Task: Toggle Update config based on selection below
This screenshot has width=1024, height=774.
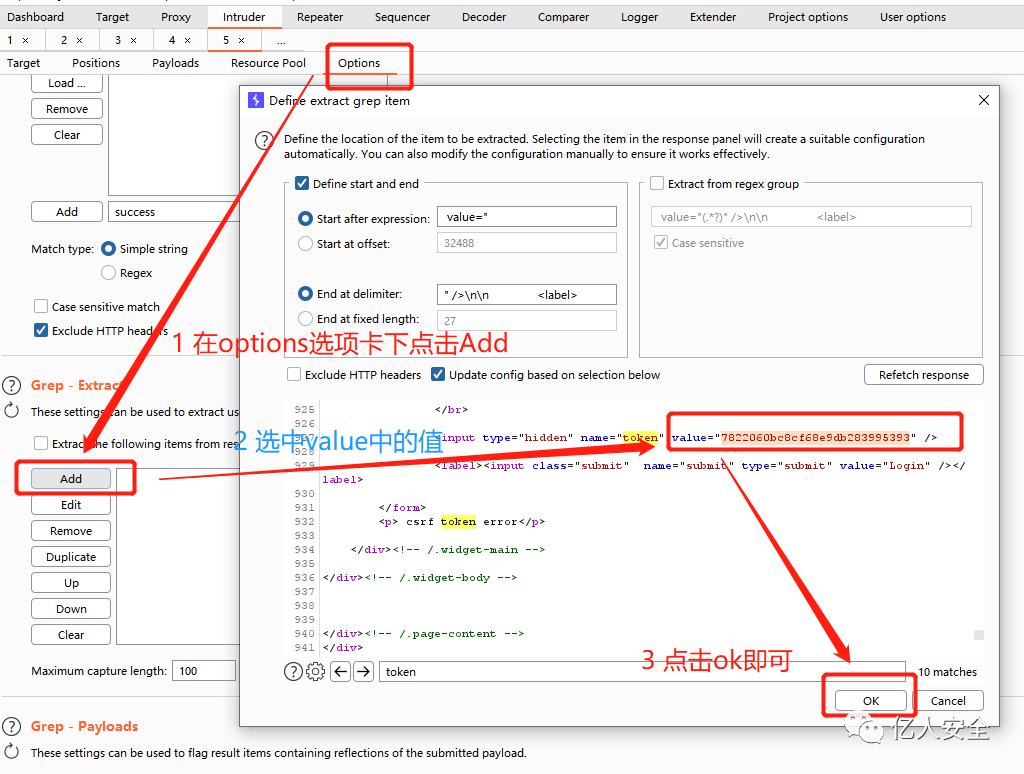Action: (x=438, y=375)
